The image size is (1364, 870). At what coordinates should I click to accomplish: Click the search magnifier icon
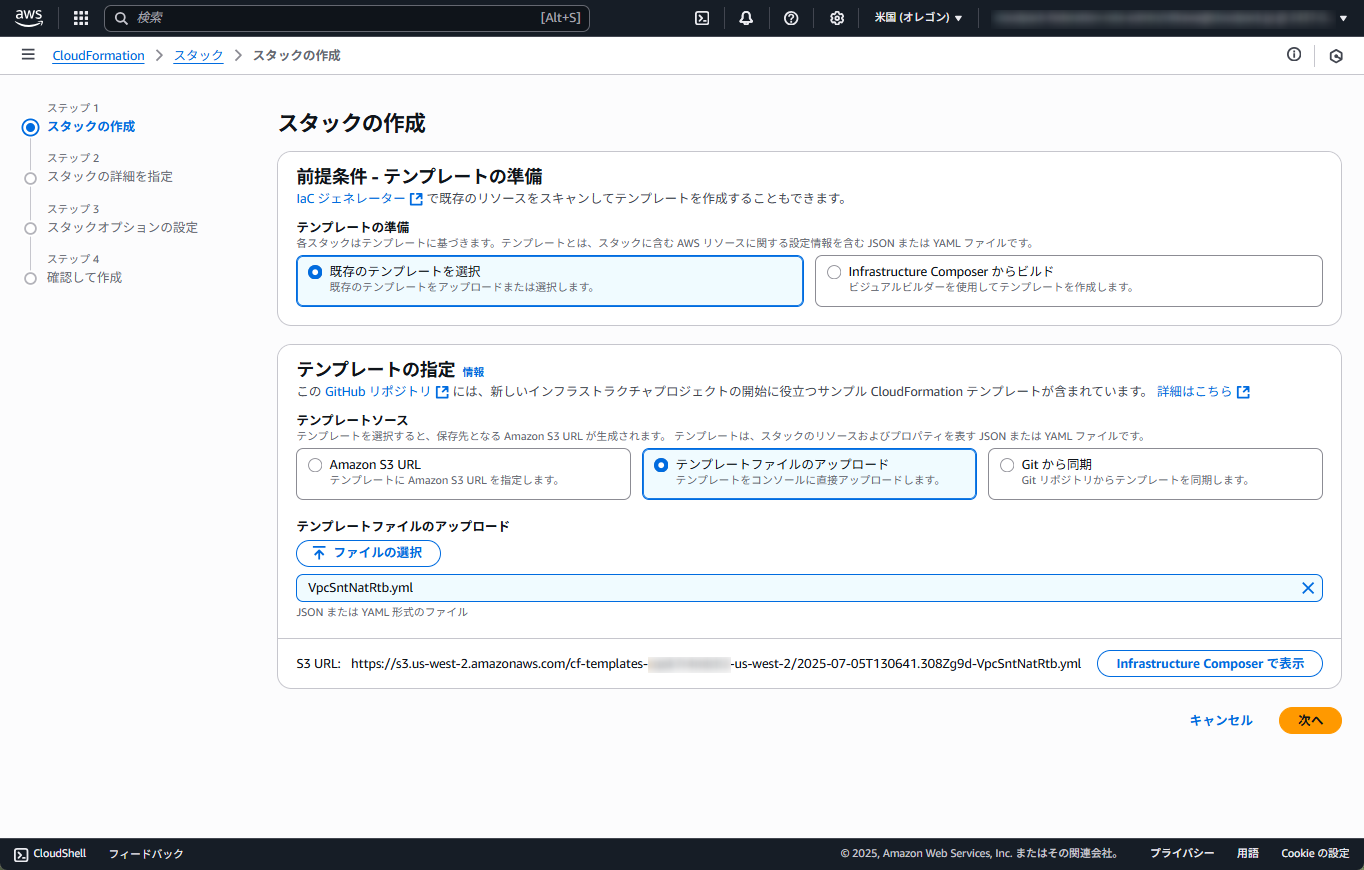(122, 18)
